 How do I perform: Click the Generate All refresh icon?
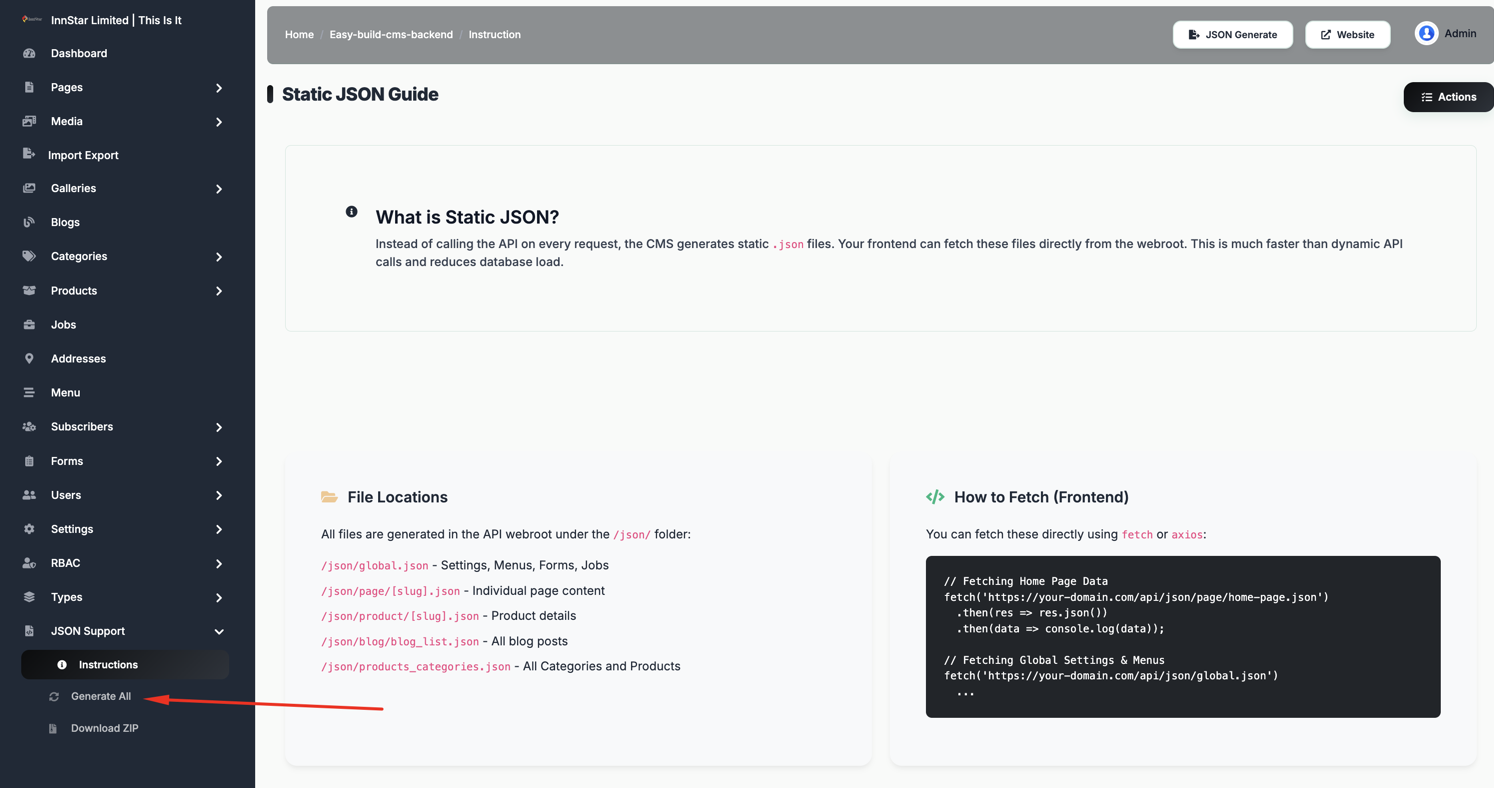pyautogui.click(x=54, y=697)
